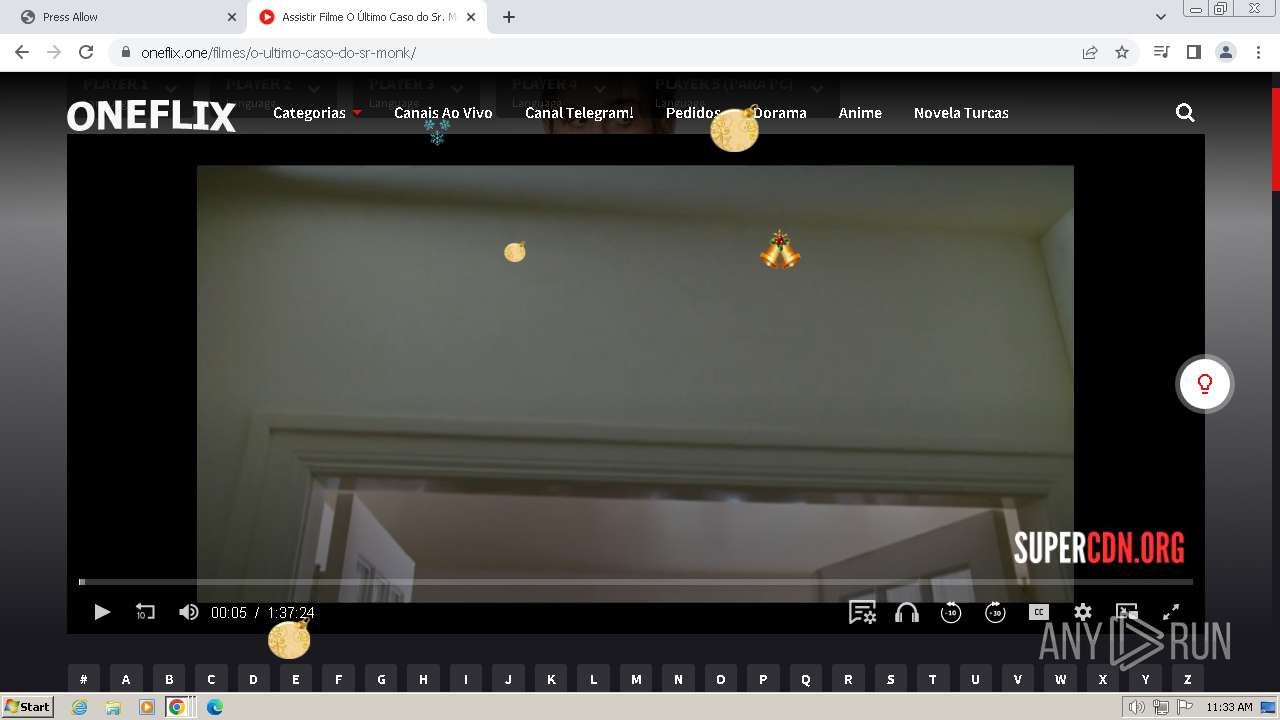
Task: Open Chrome three-dot menu
Action: click(x=1257, y=52)
